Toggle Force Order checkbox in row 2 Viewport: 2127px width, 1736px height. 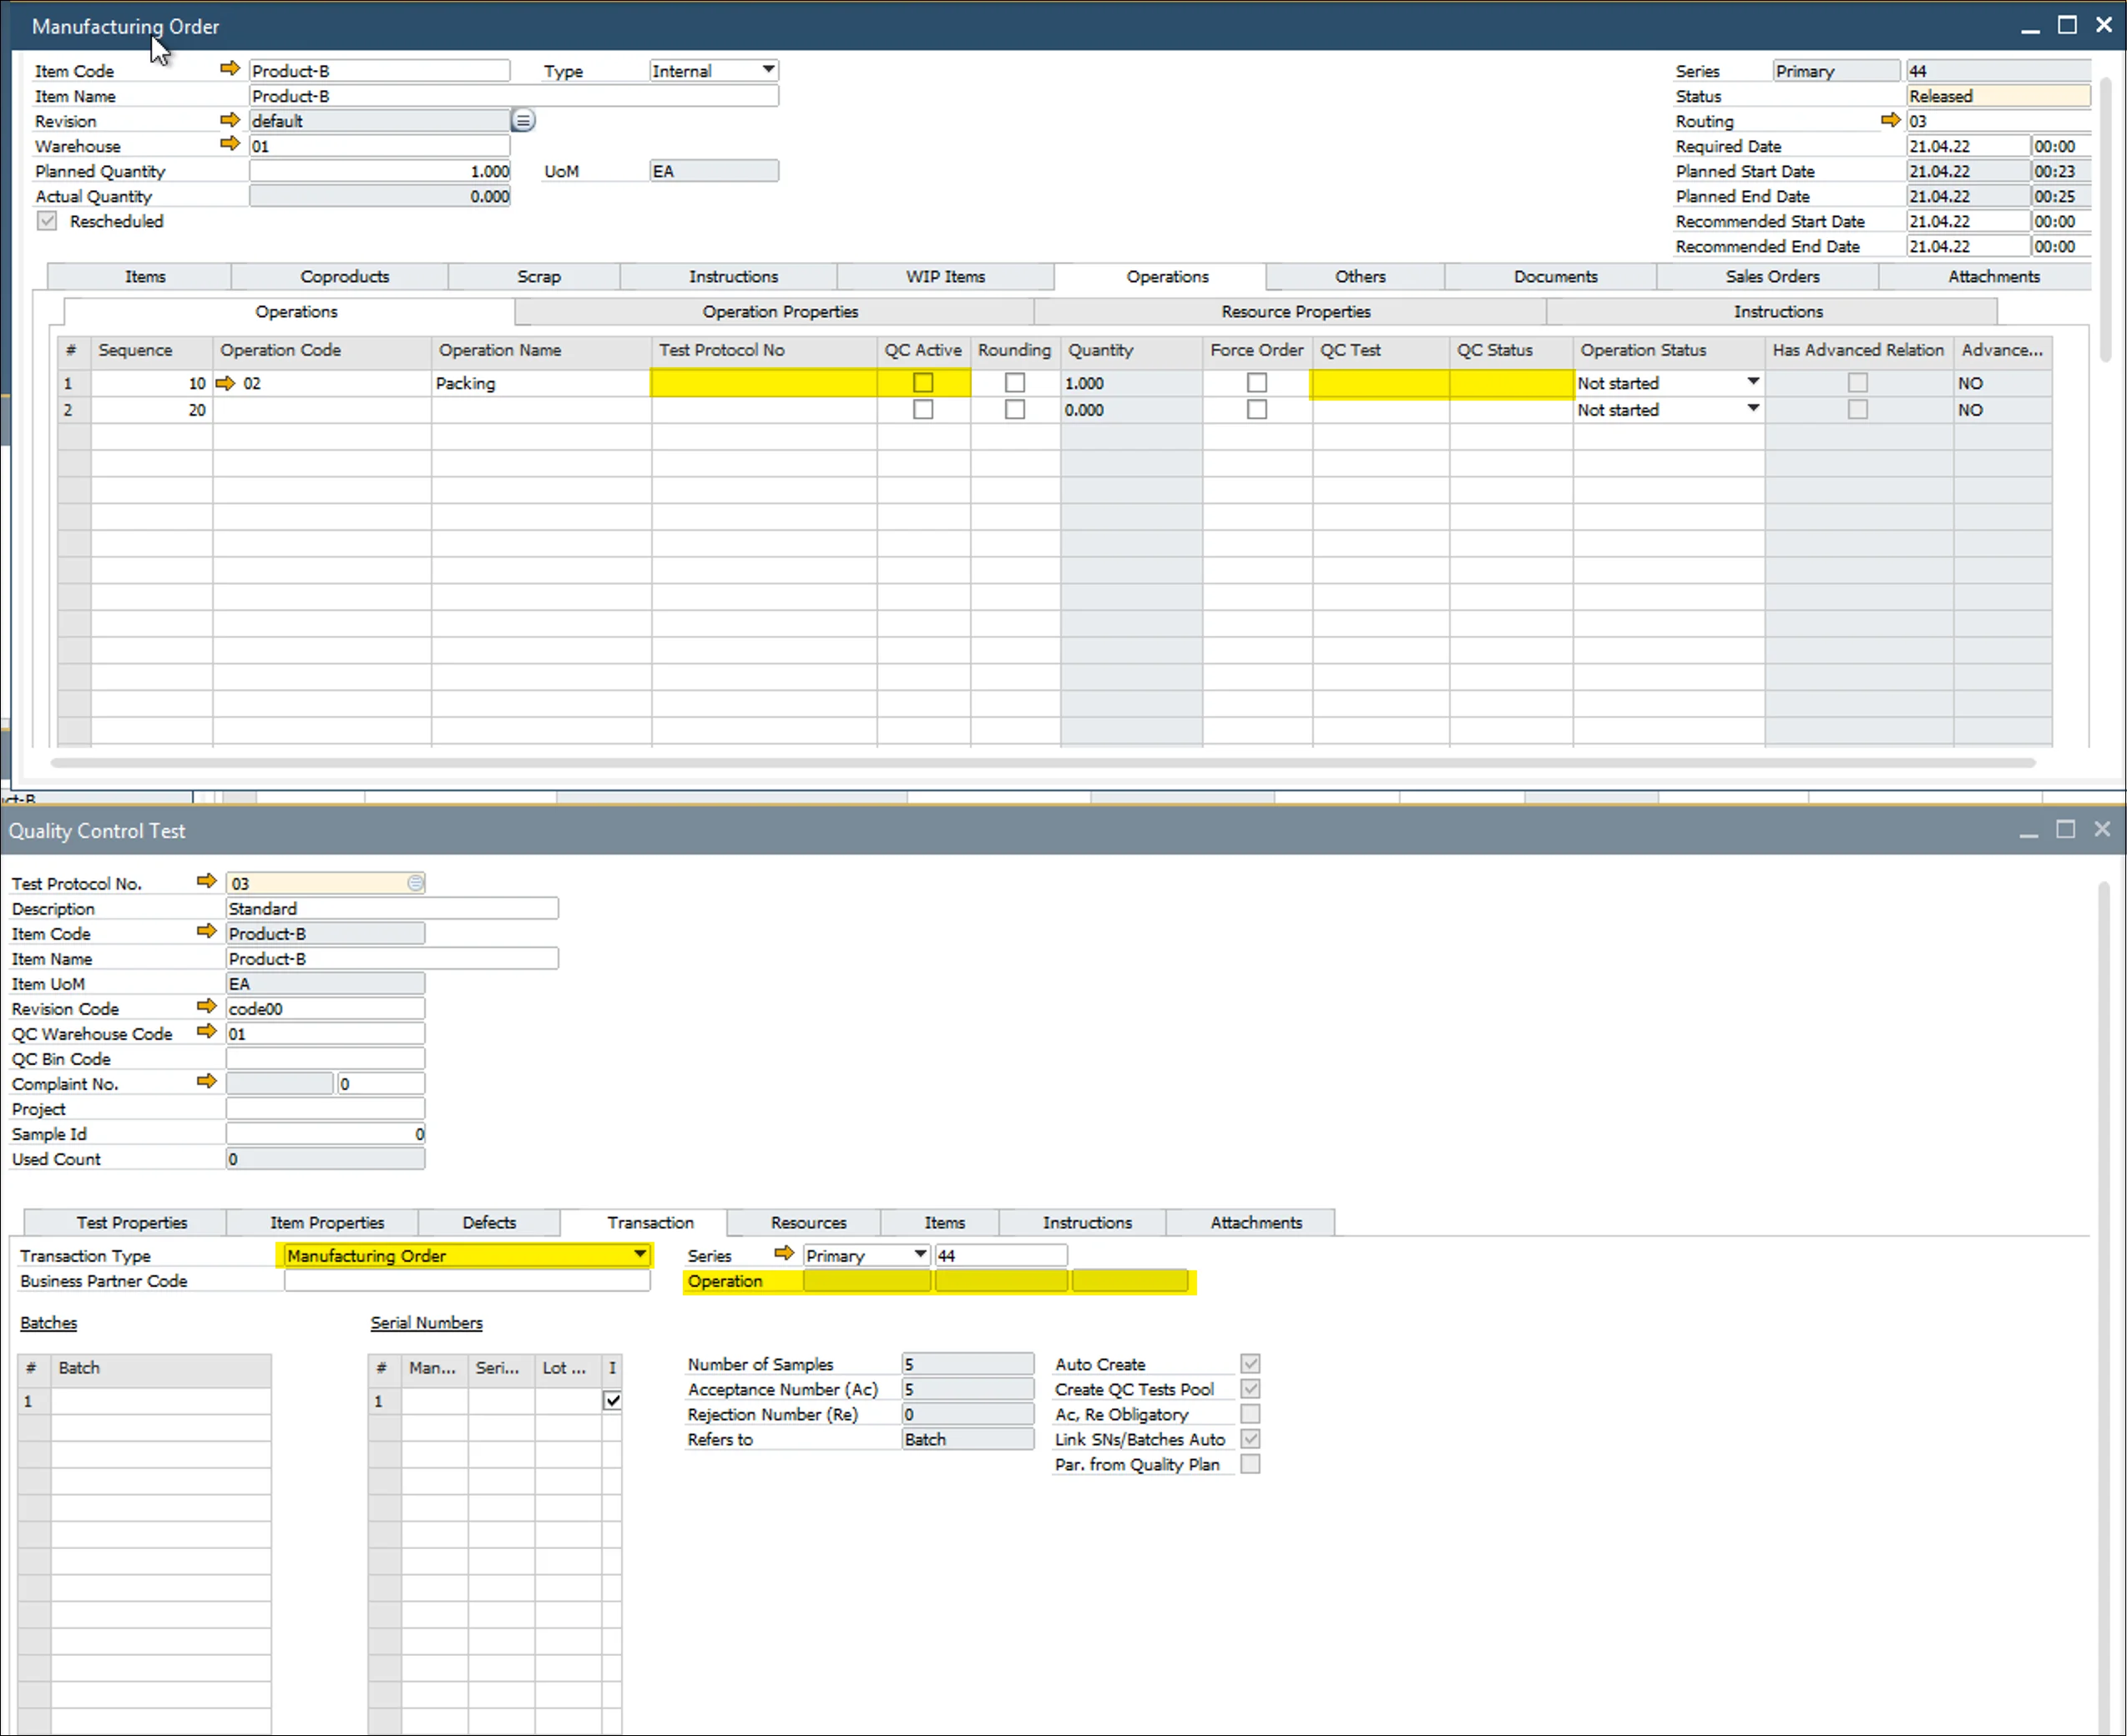tap(1257, 410)
